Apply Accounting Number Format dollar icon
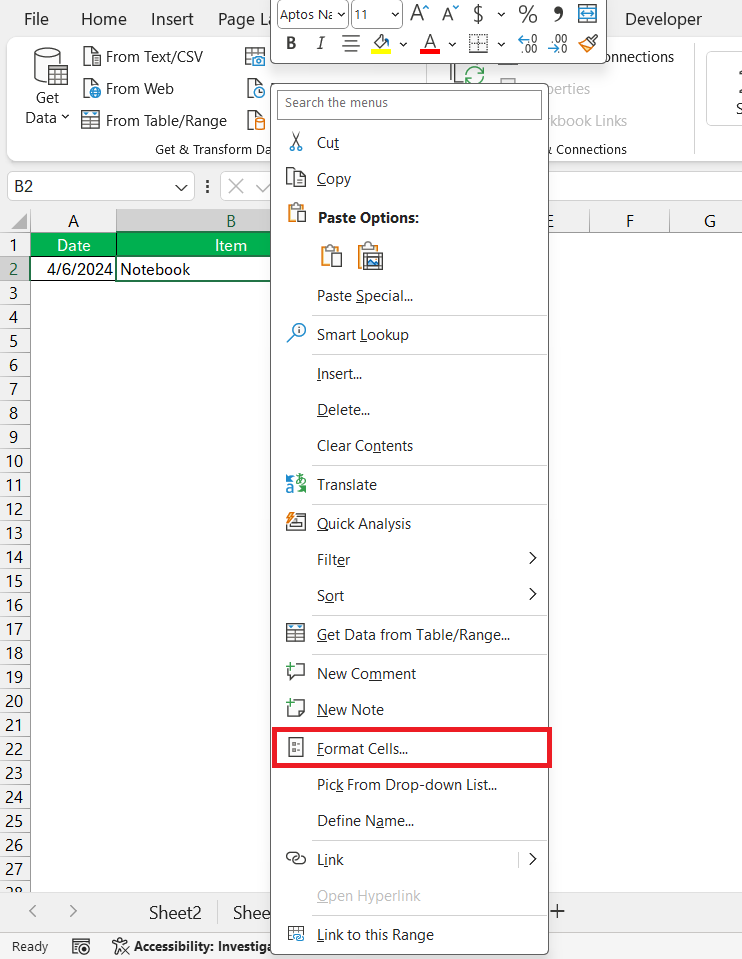742x959 pixels. click(478, 13)
